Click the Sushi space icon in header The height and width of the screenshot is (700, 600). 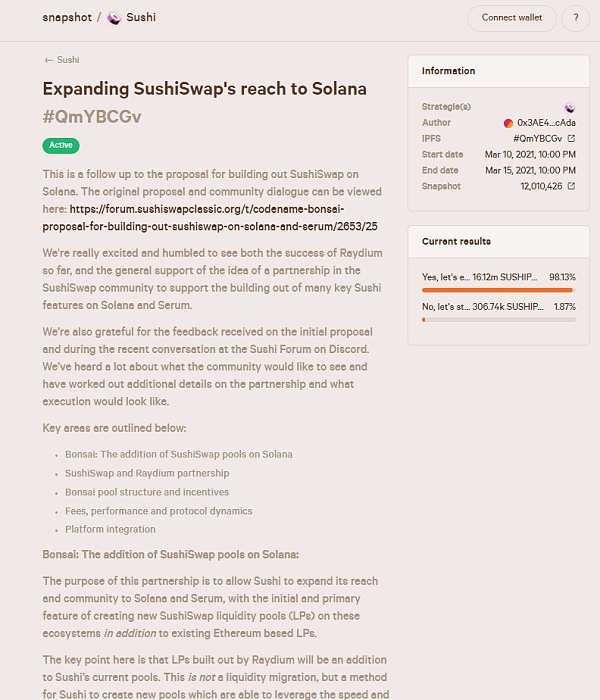tap(113, 17)
